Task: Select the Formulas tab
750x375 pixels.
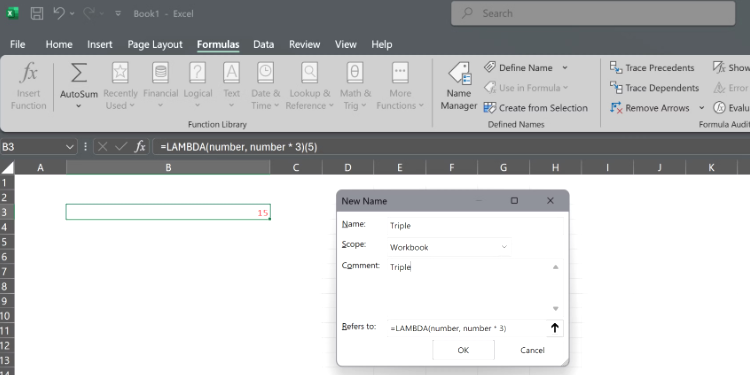Action: click(218, 44)
